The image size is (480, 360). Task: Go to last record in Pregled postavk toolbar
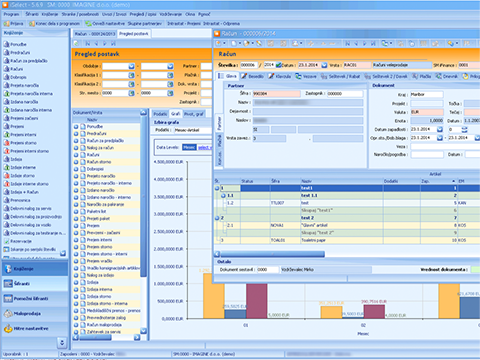point(113,43)
